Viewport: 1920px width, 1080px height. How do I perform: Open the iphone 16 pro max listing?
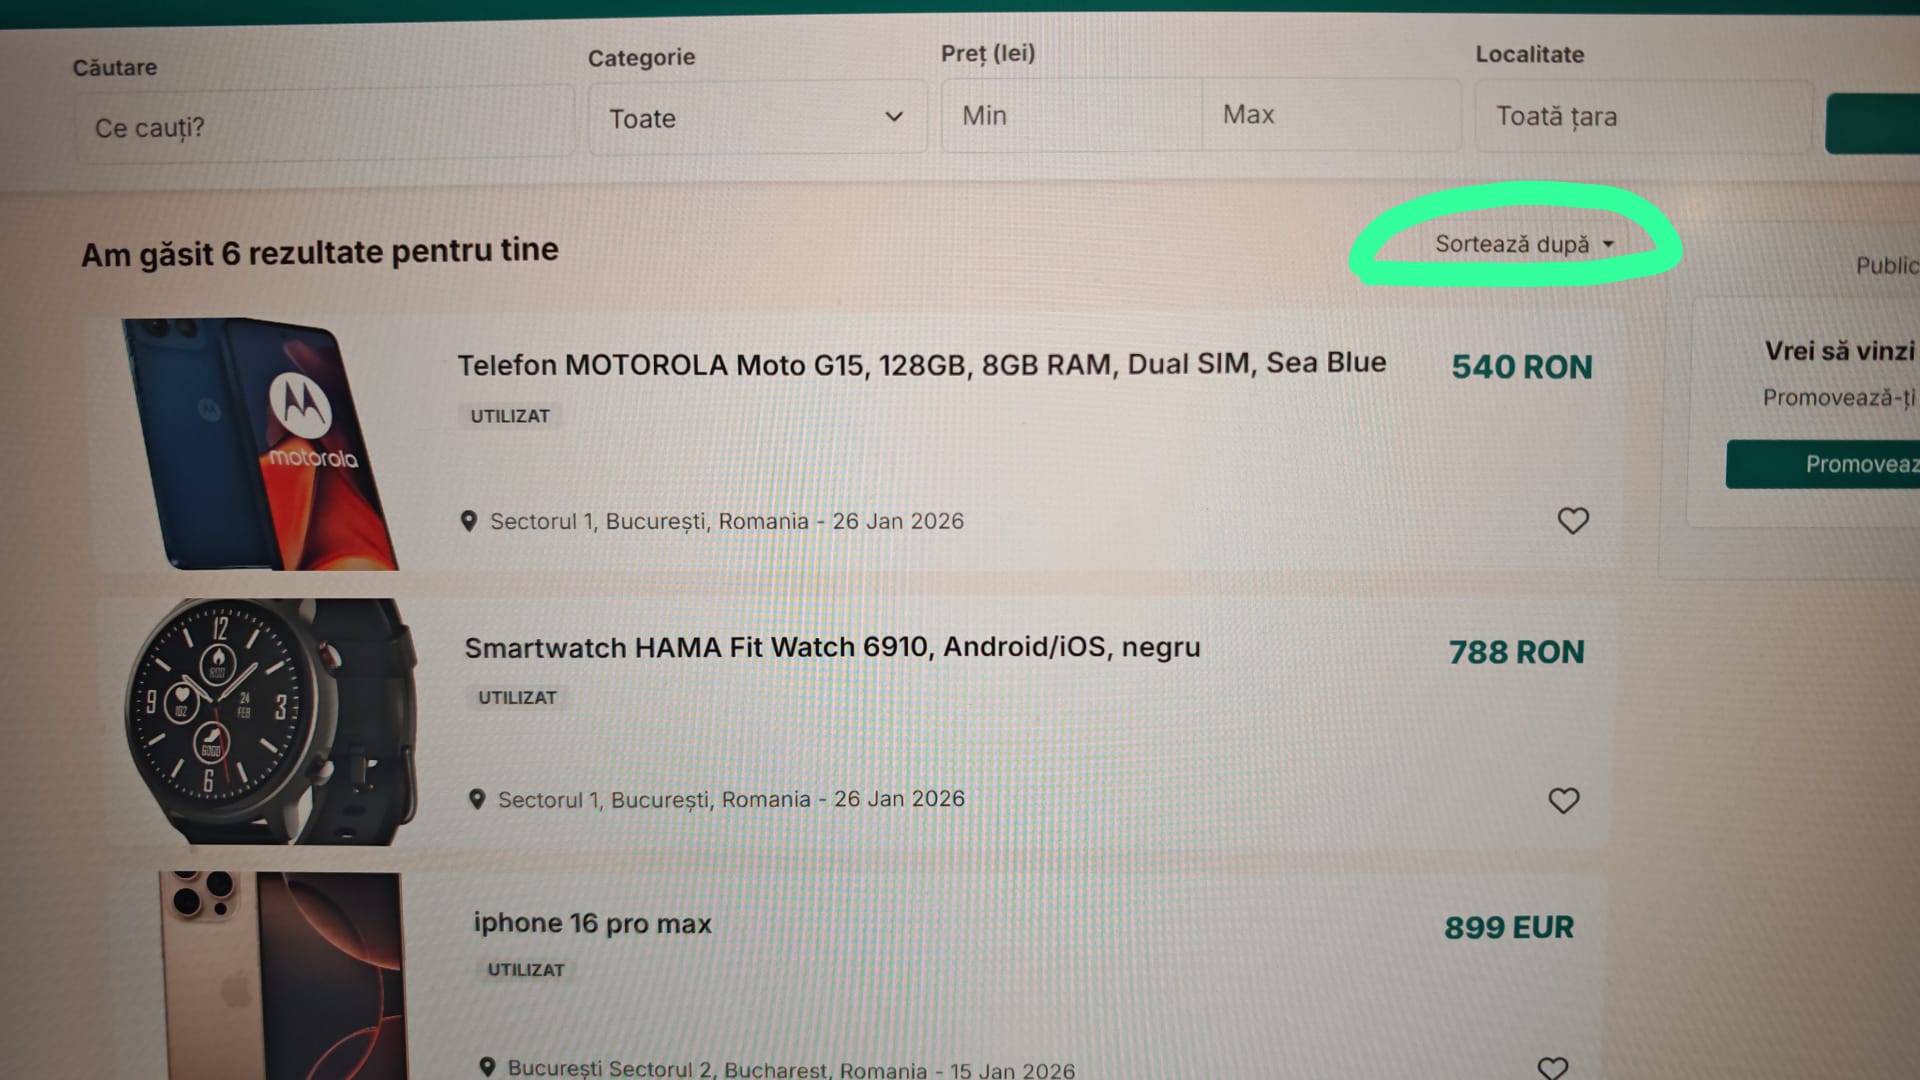(592, 923)
